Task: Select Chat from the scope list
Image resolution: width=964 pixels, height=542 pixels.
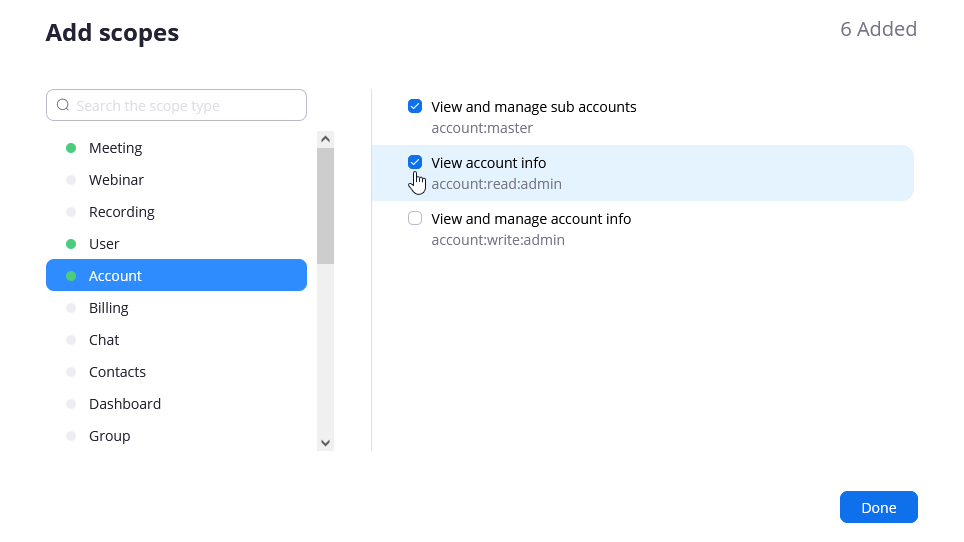Action: coord(104,340)
